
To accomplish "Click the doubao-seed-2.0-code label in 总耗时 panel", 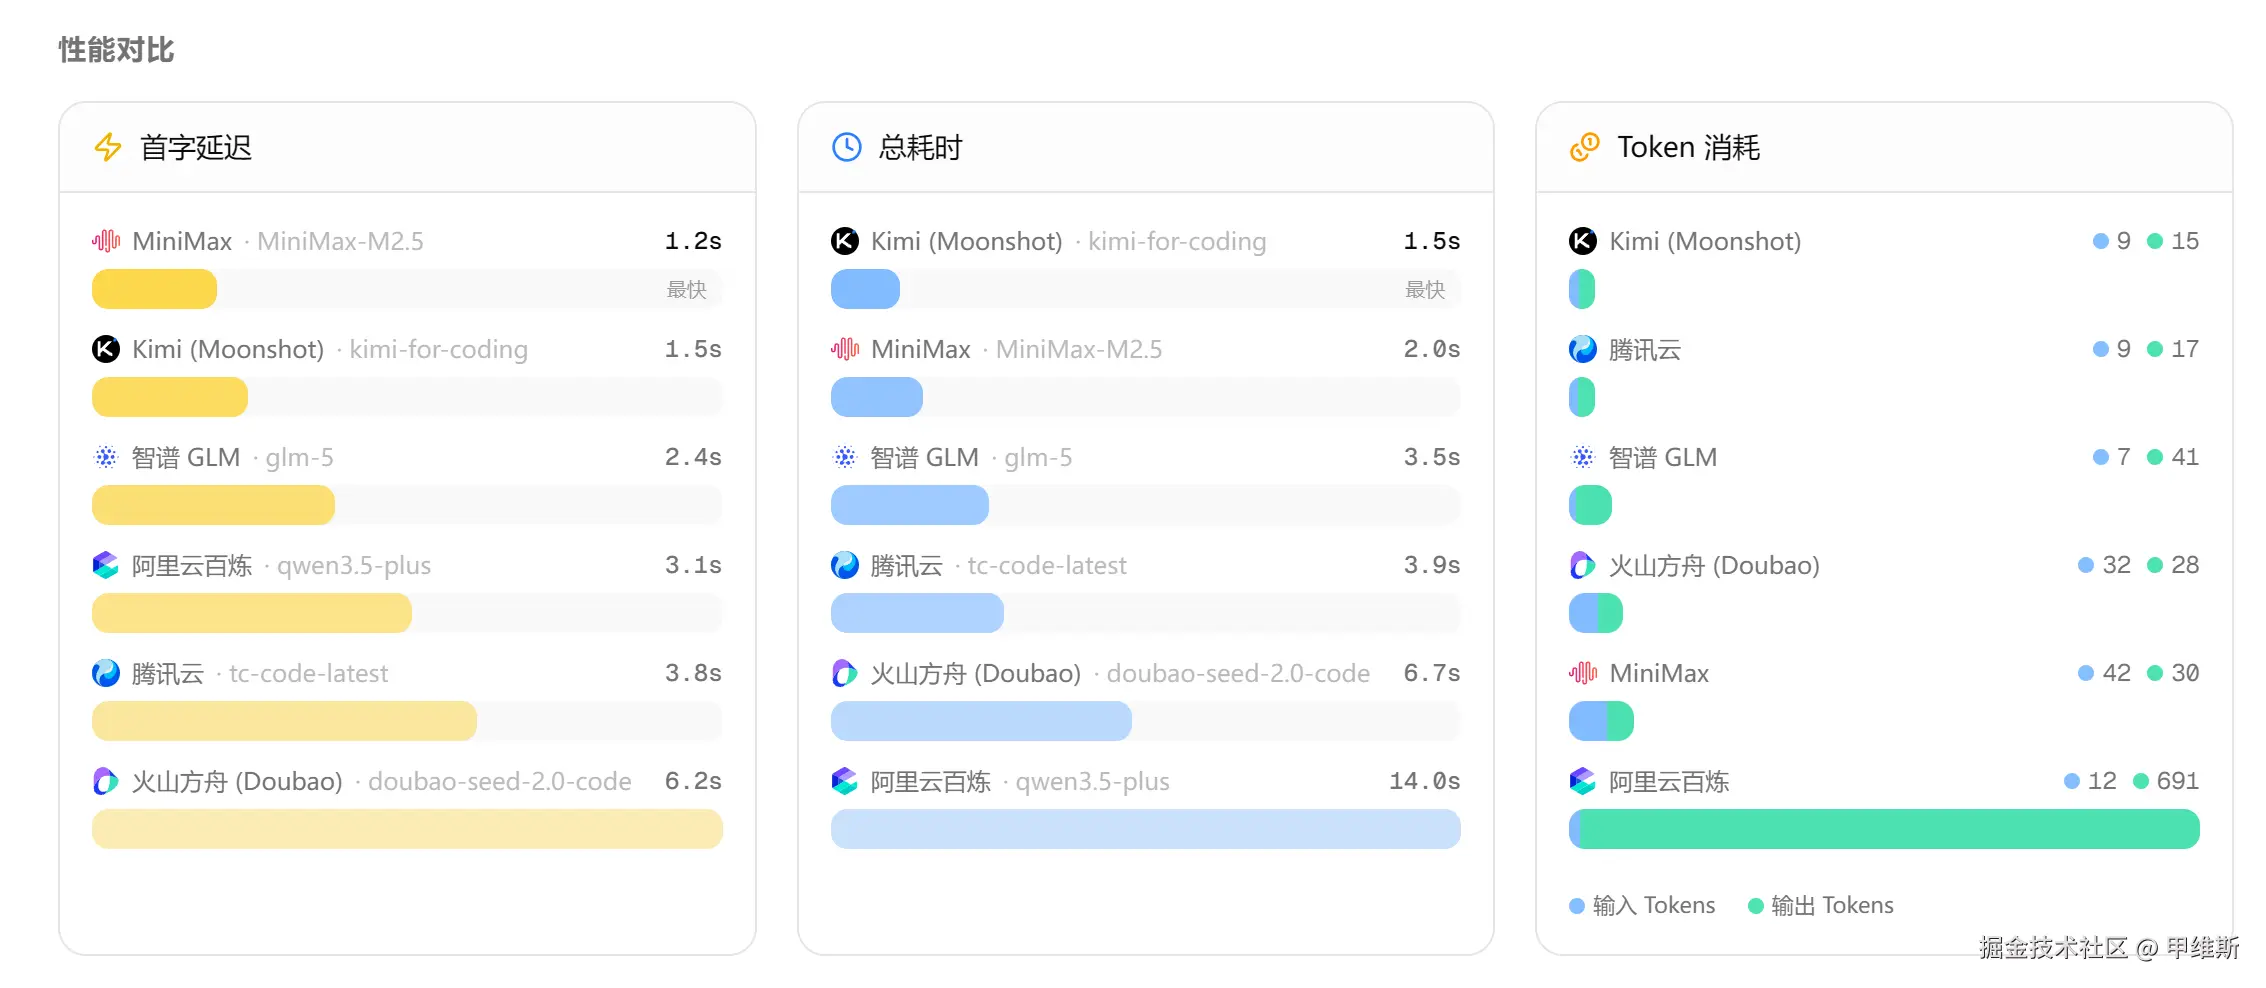I will 1238,673.
